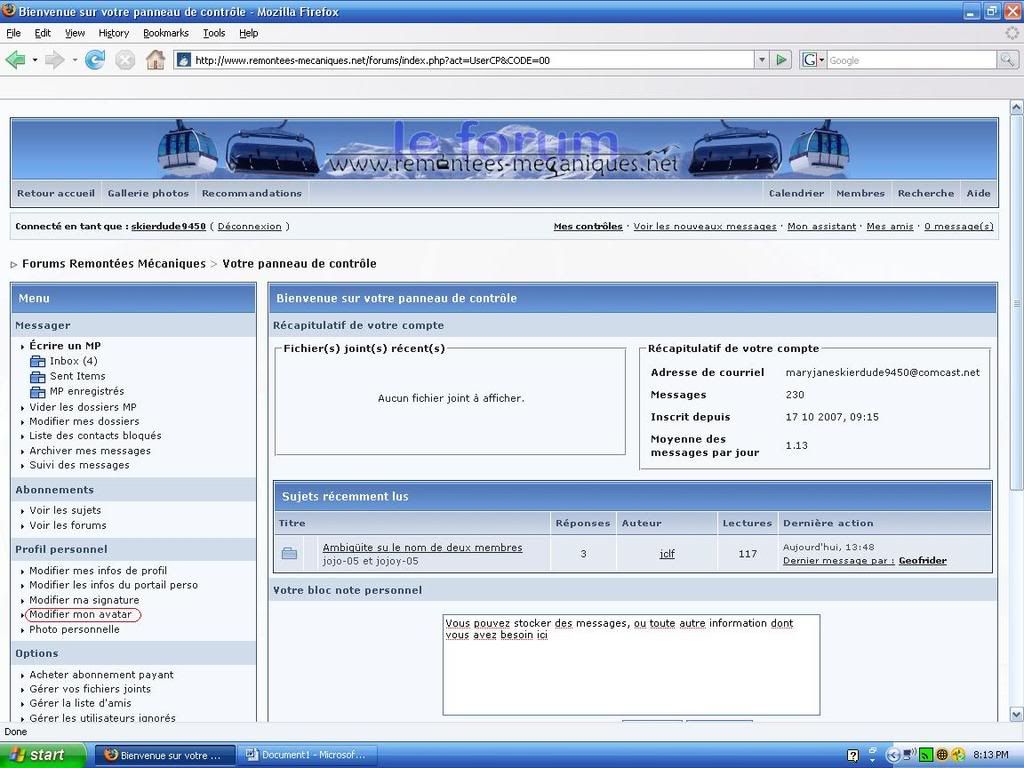Open the Ambigüite su le nom de deux membres topic
The height and width of the screenshot is (768, 1024).
(x=422, y=548)
